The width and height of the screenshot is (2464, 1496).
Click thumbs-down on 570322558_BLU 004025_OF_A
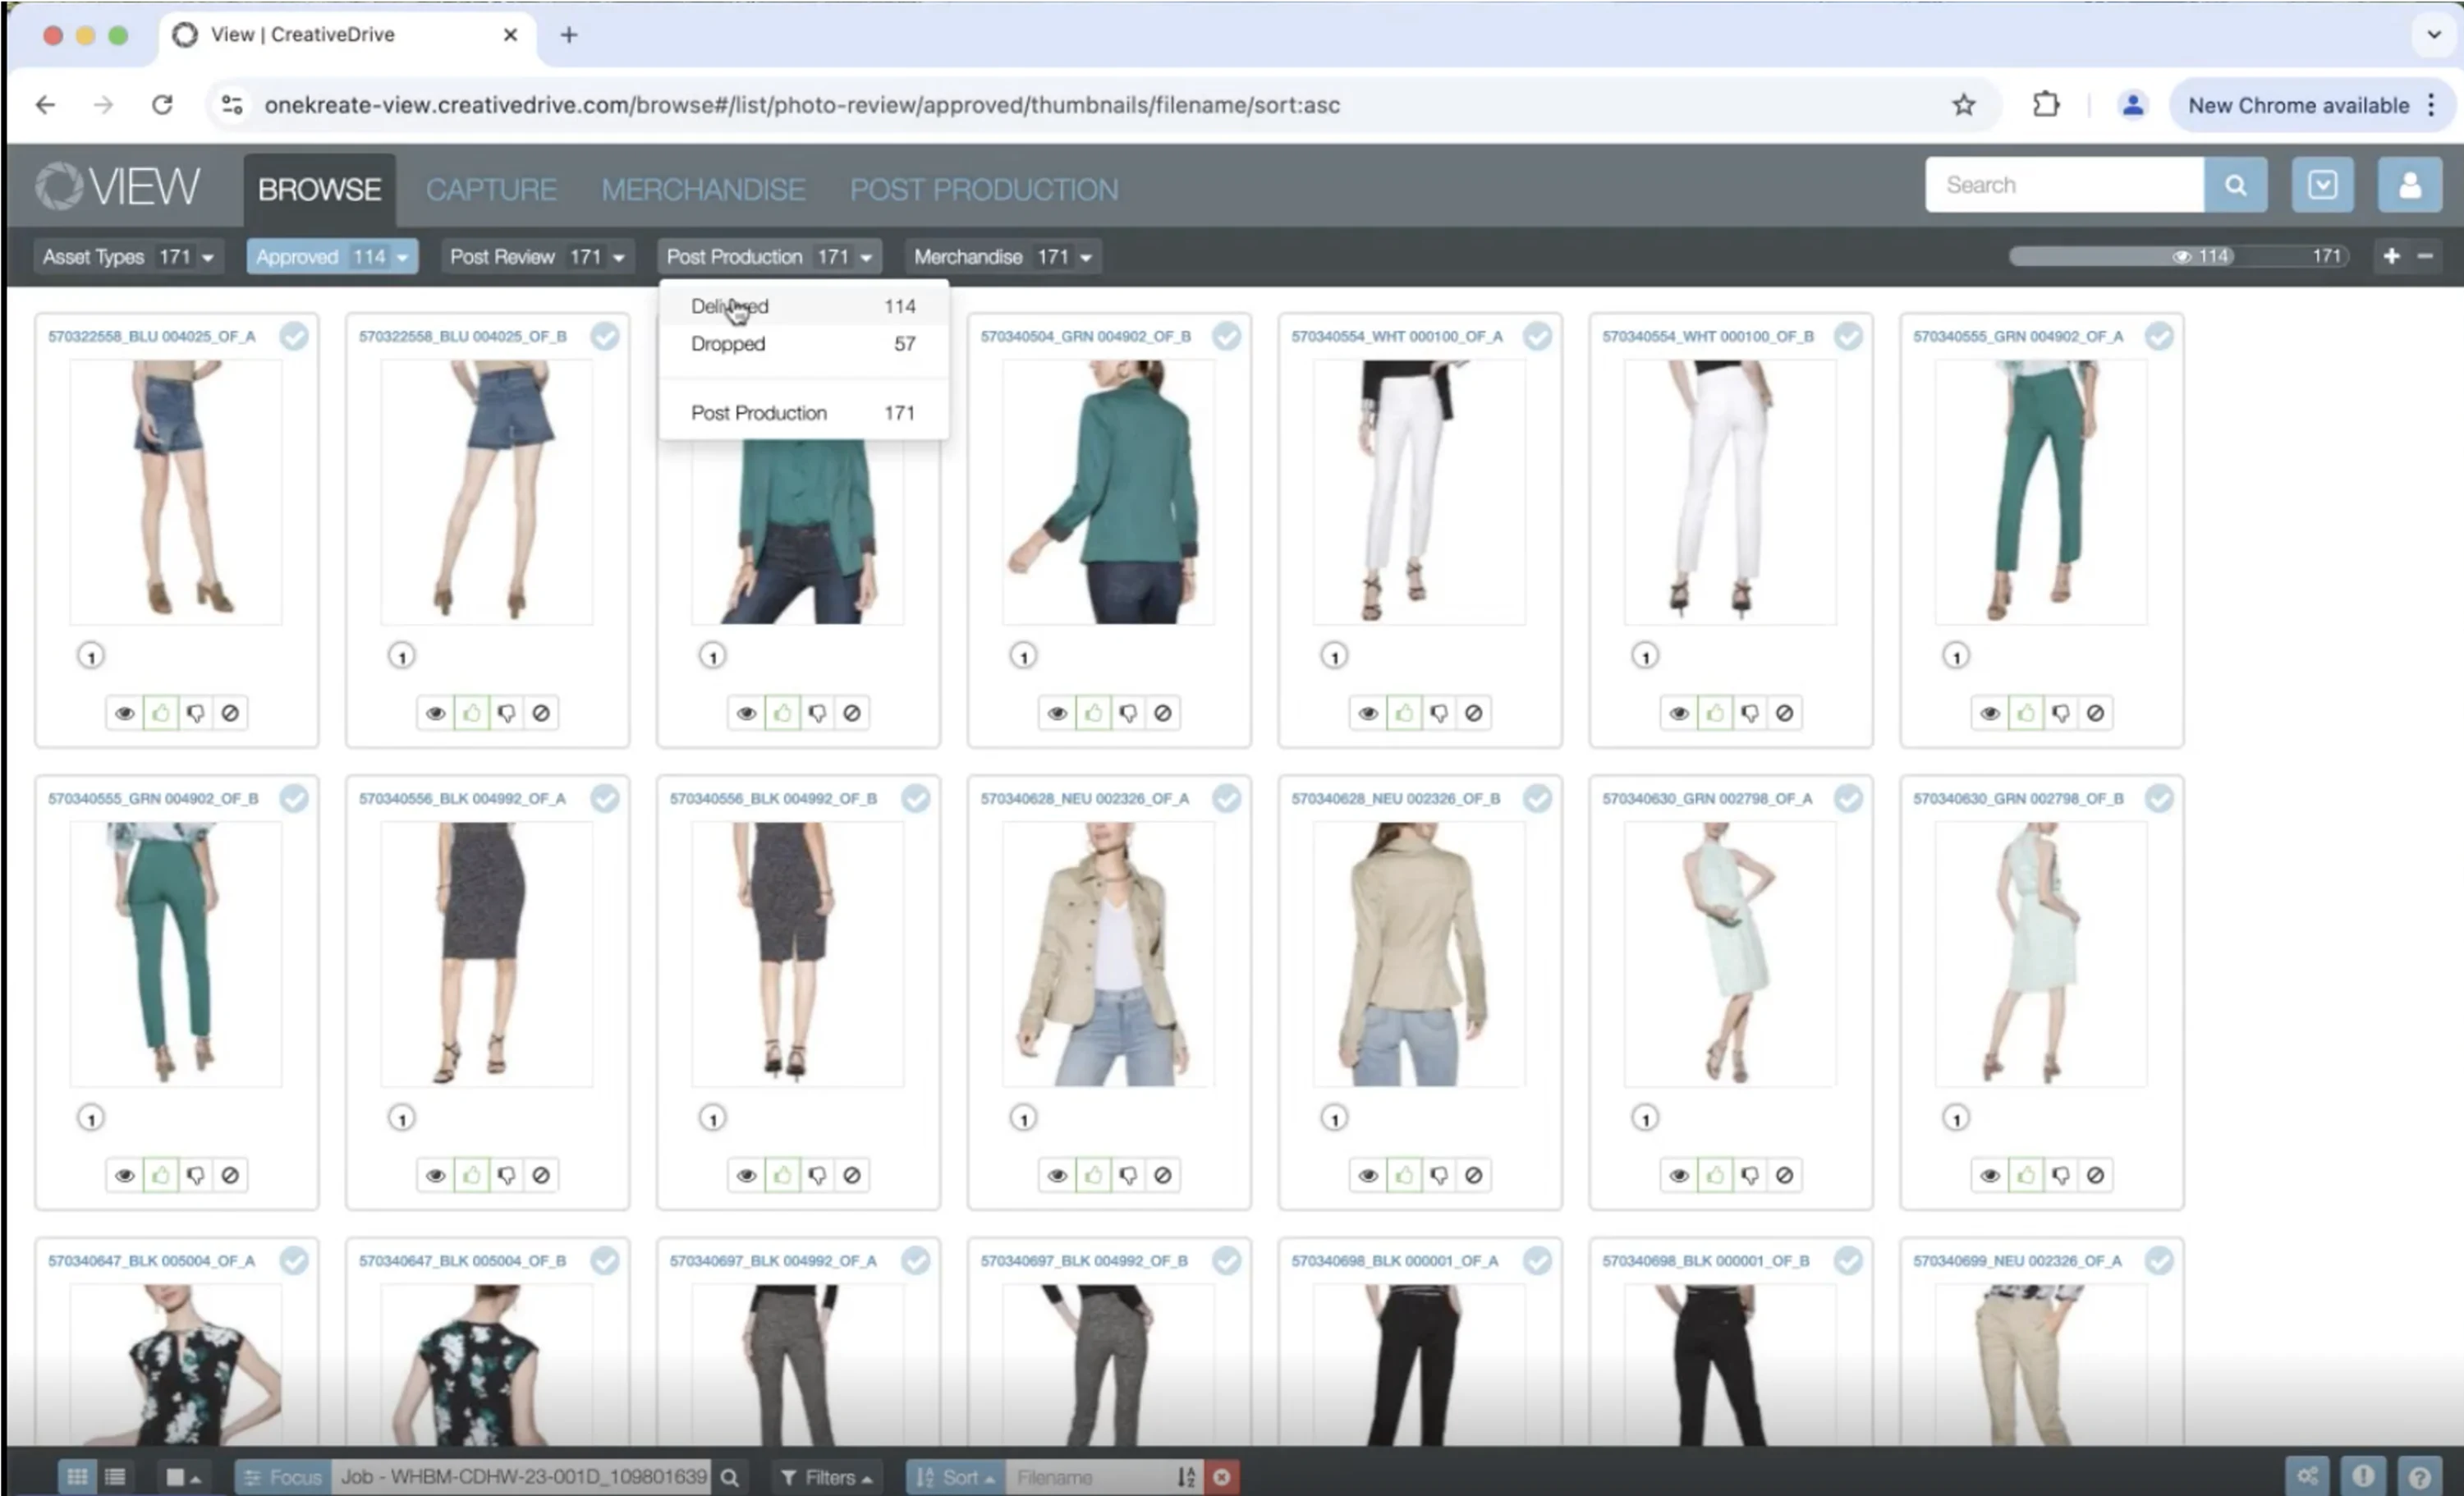click(195, 713)
